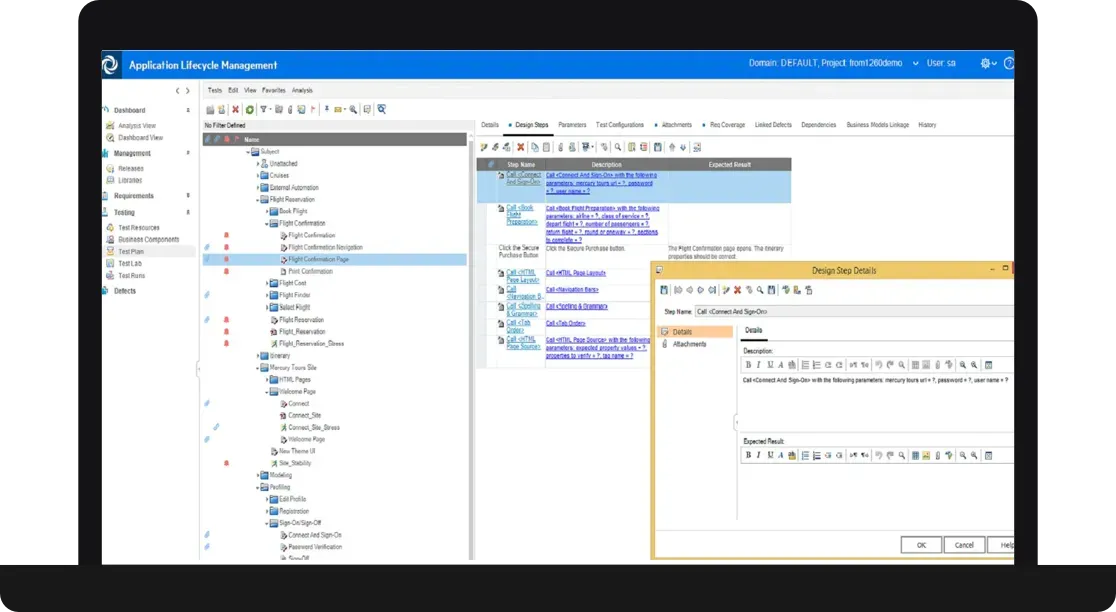Screen dimensions: 1116x612
Task: Click the green refresh icon in the Test Plan toolbar
Action: tap(250, 110)
